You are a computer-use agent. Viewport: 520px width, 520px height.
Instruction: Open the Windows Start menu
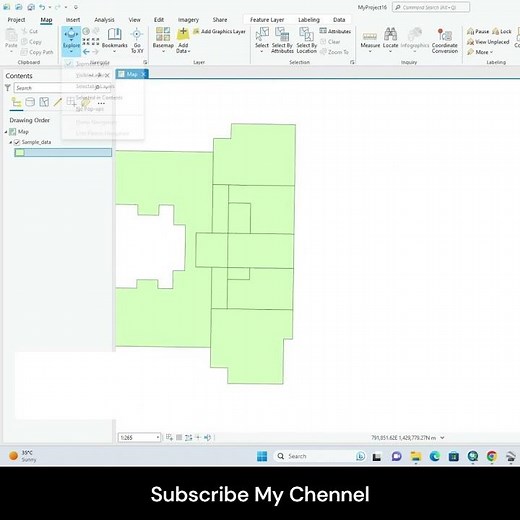click(262, 456)
